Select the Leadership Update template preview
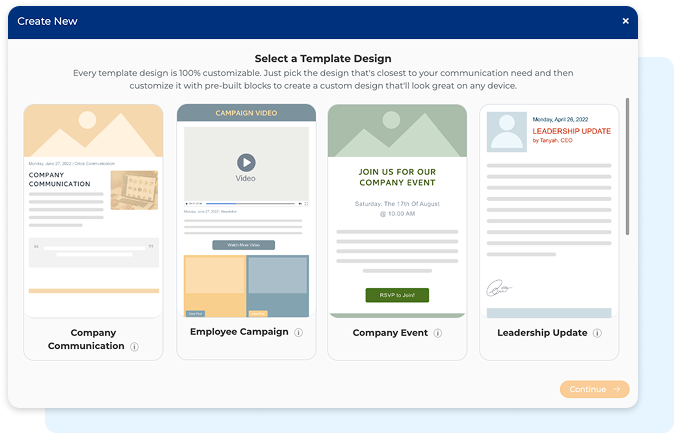 [549, 211]
